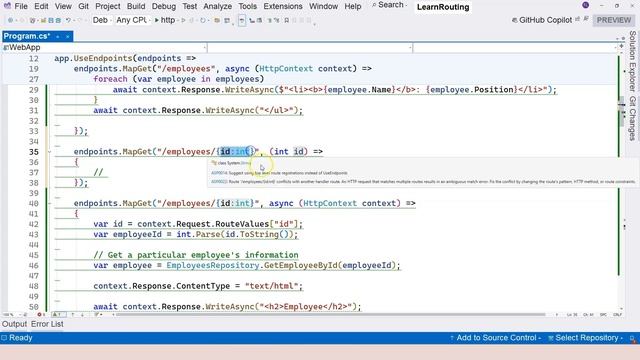Click the Save All toolbar icon

click(x=58, y=20)
